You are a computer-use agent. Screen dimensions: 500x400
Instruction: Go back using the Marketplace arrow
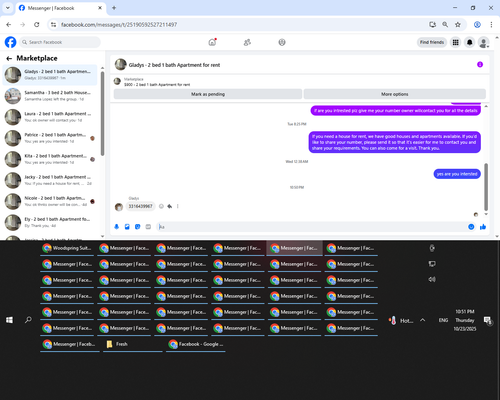click(9, 58)
